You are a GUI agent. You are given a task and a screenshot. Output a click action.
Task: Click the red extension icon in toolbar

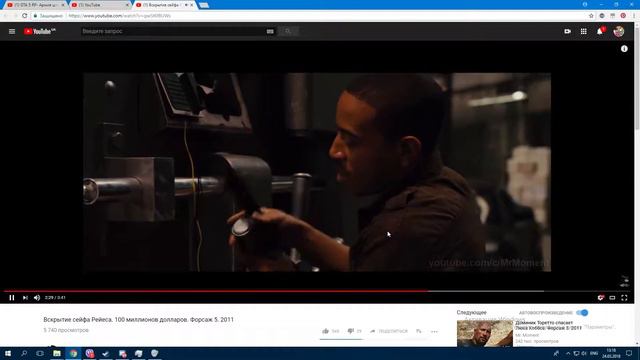tap(623, 16)
